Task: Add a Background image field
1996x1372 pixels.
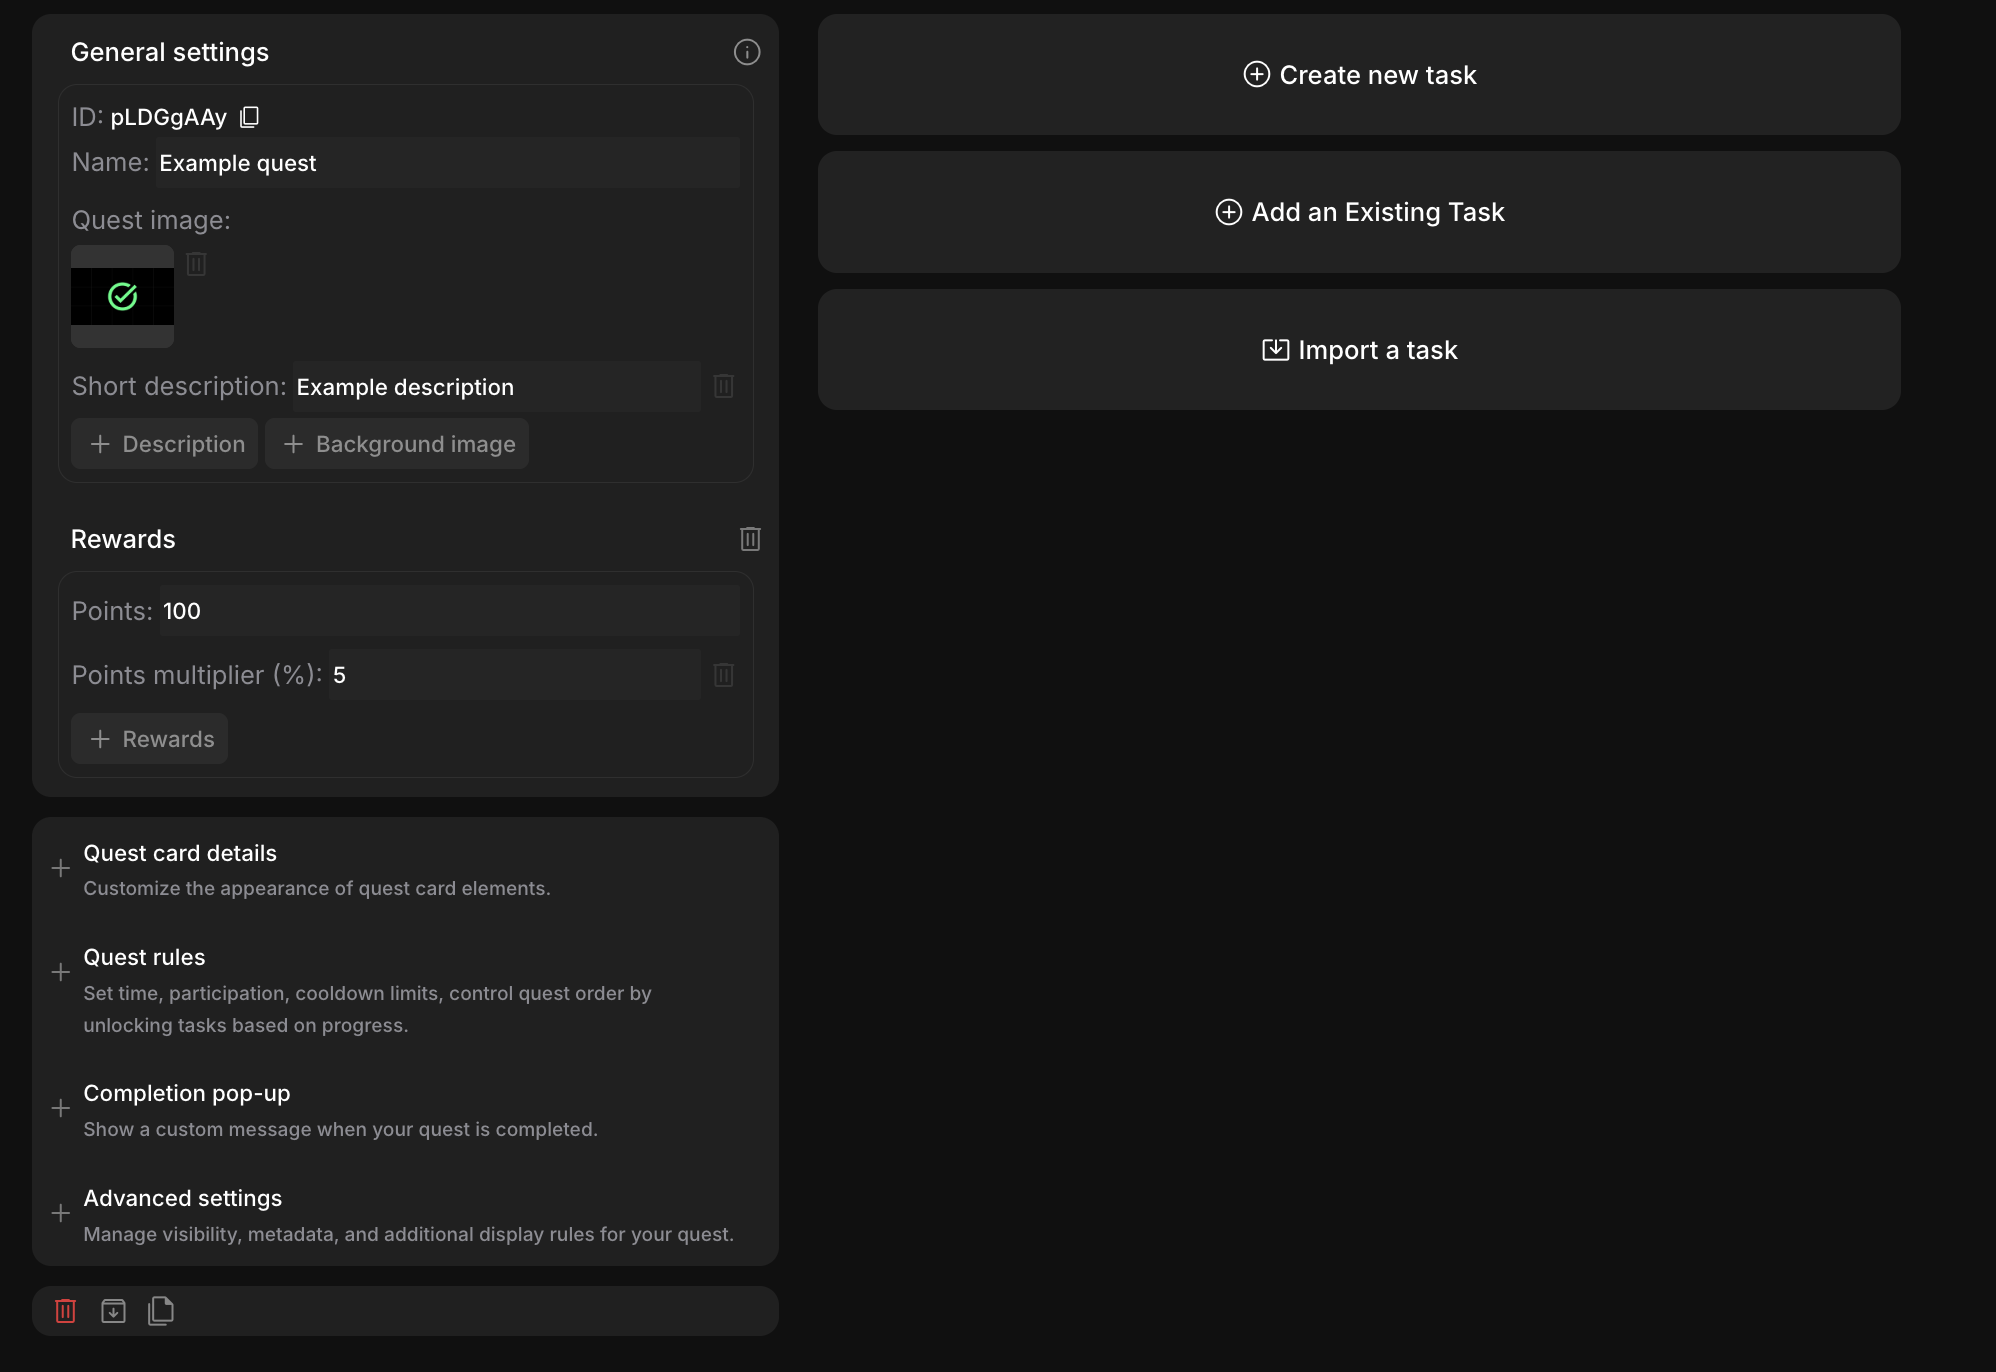Action: coord(397,444)
